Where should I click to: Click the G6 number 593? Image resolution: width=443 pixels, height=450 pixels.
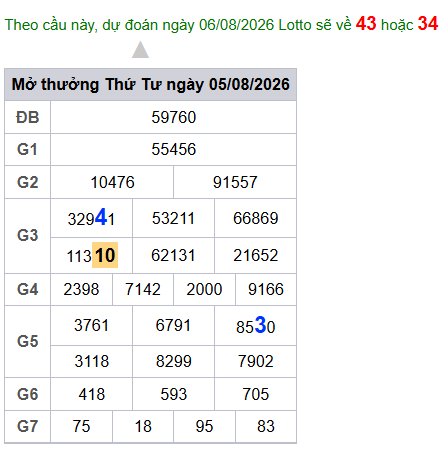[x=174, y=394]
